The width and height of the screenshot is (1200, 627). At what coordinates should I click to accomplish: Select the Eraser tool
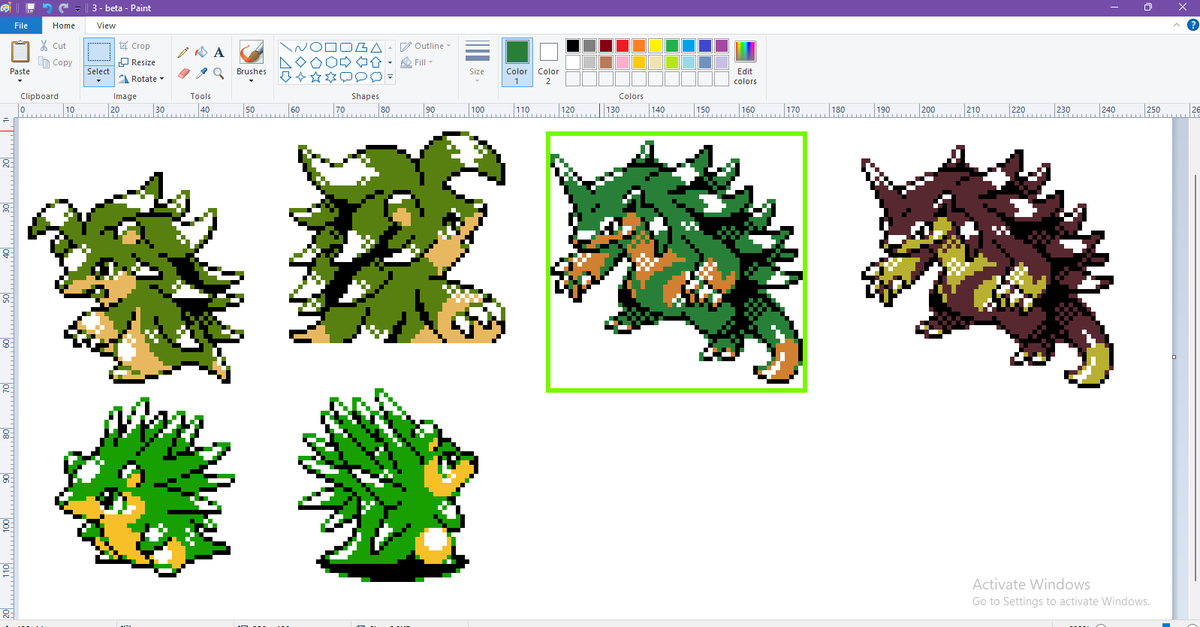(183, 73)
